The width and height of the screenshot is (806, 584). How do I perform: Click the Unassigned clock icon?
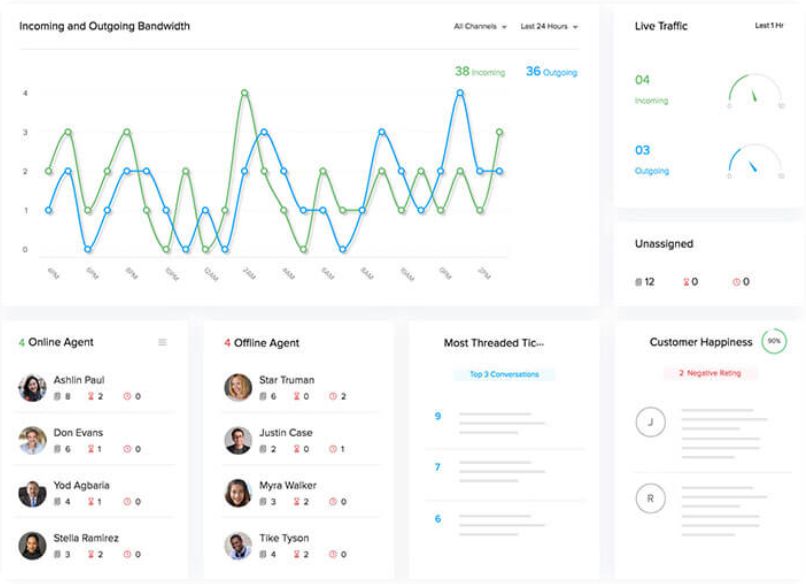coord(736,282)
